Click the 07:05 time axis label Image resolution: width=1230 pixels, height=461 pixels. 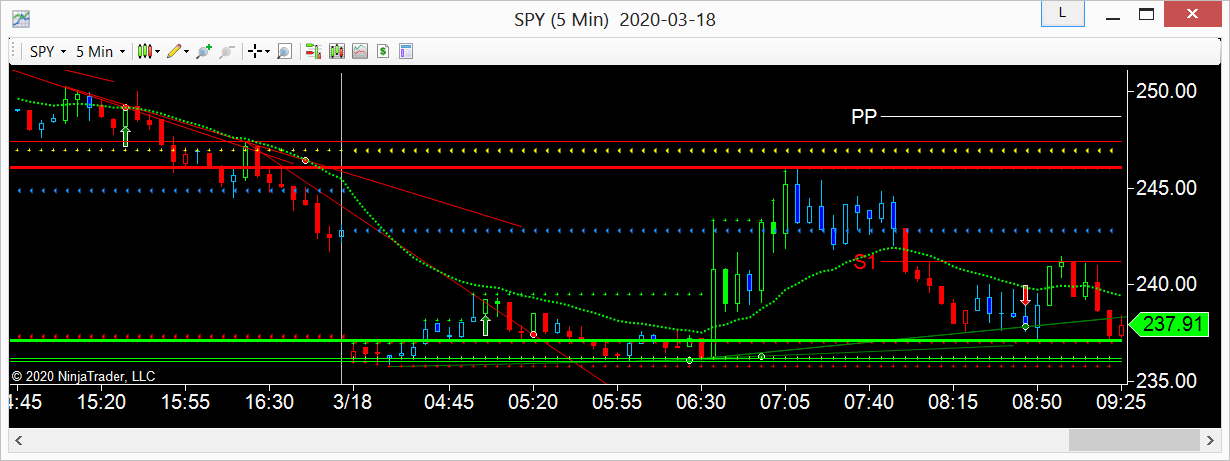[x=785, y=402]
